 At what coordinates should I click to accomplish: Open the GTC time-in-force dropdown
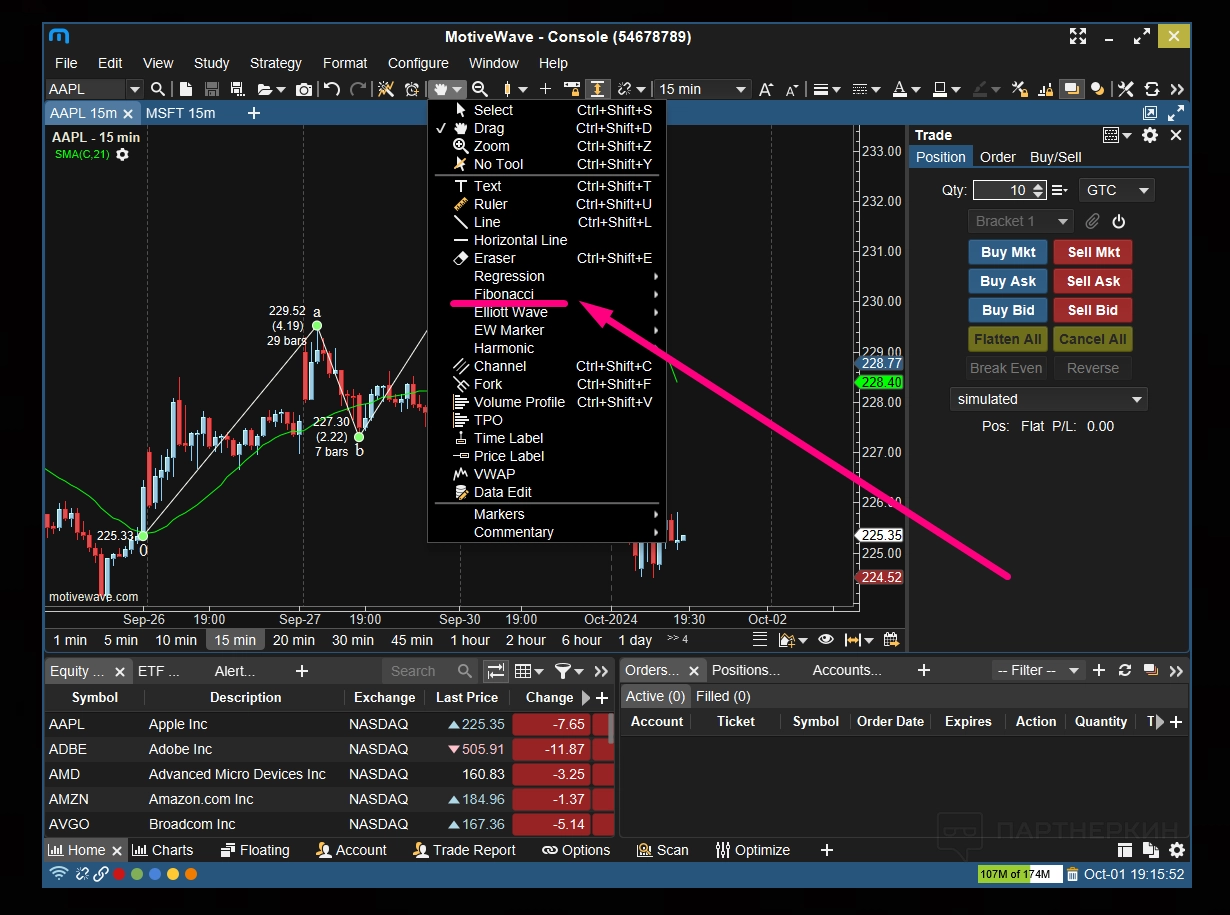tap(1116, 190)
